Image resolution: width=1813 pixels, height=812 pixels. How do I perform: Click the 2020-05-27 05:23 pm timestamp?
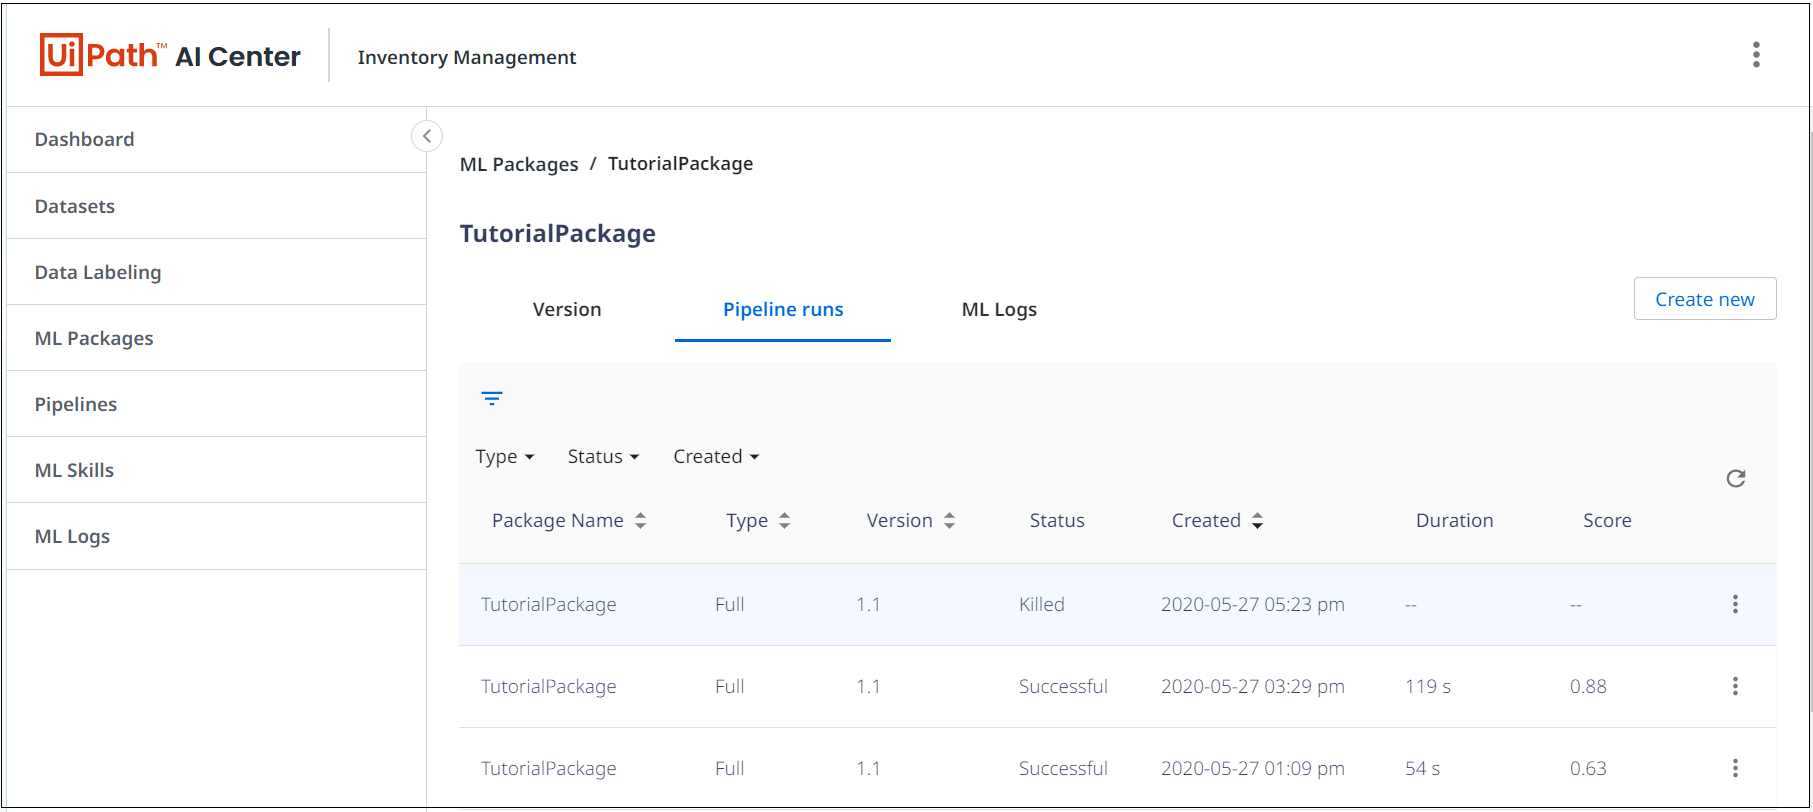(x=1253, y=604)
